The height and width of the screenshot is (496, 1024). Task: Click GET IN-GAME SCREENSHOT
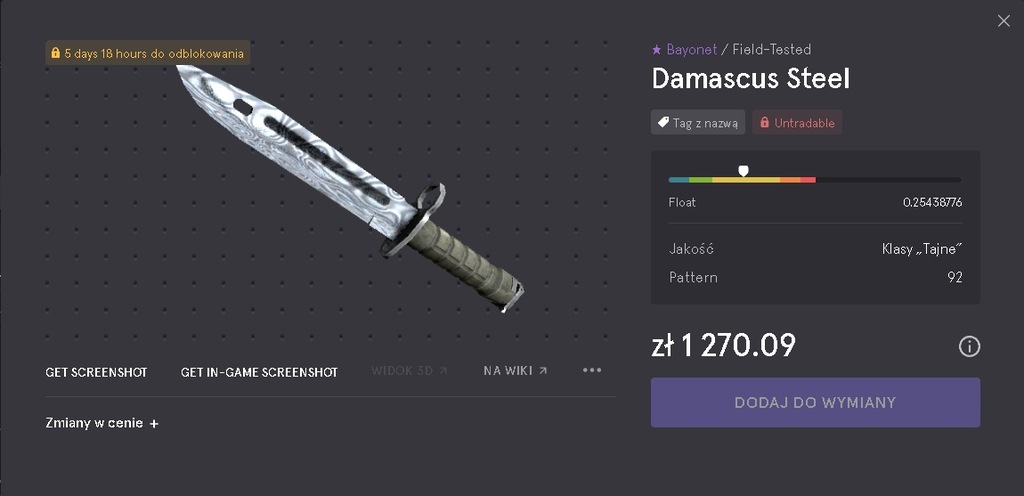point(259,373)
